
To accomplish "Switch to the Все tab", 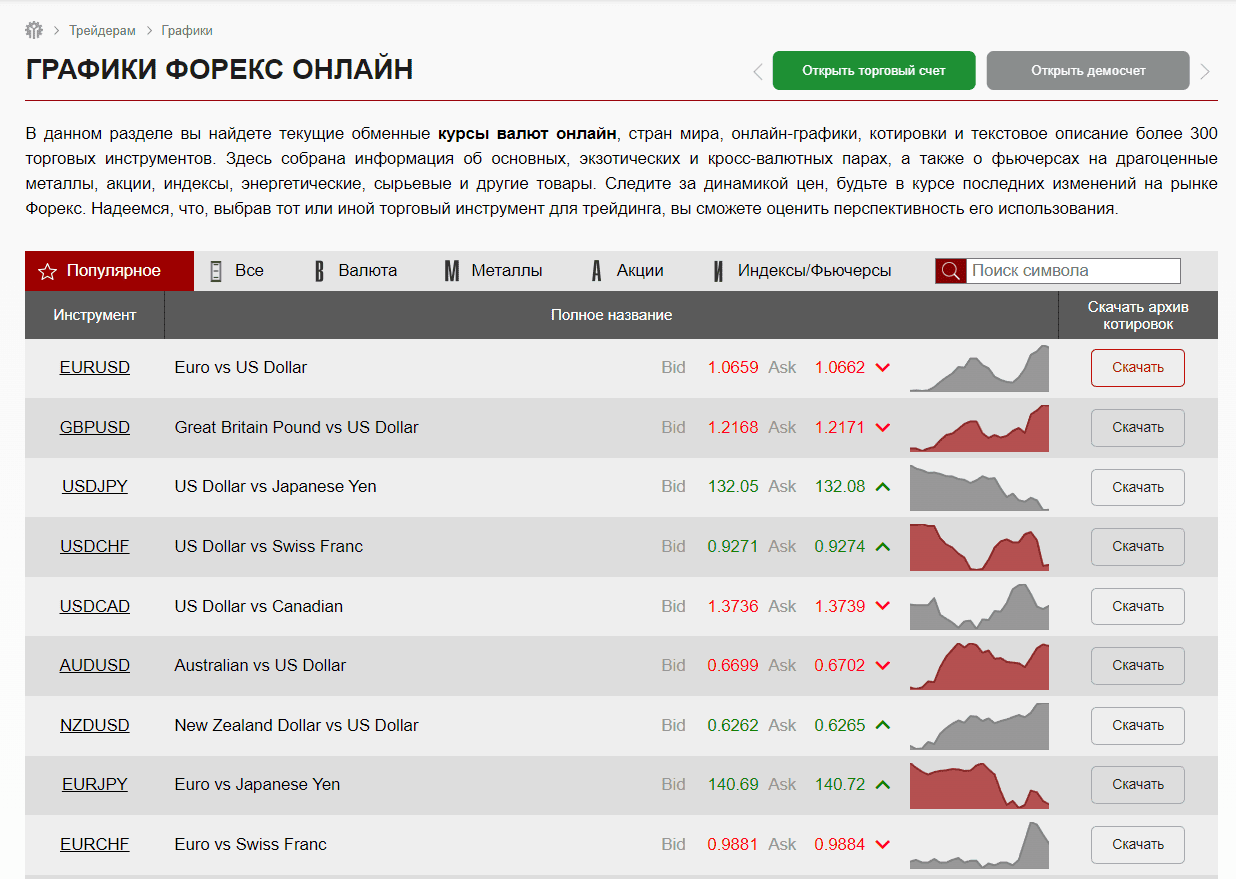I will [237, 271].
